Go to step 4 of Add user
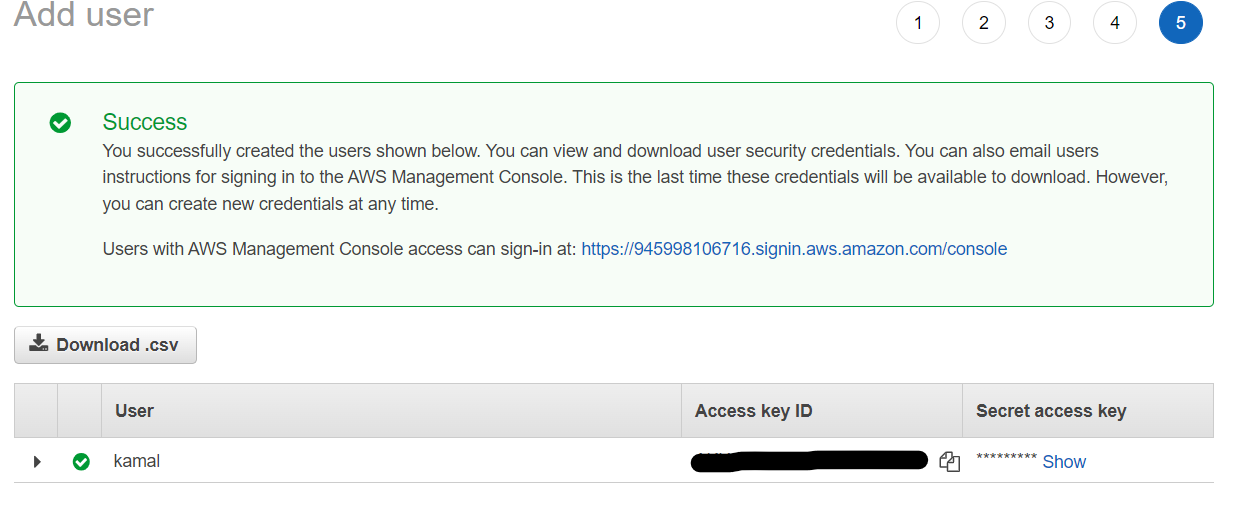The width and height of the screenshot is (1241, 508). [x=1115, y=23]
